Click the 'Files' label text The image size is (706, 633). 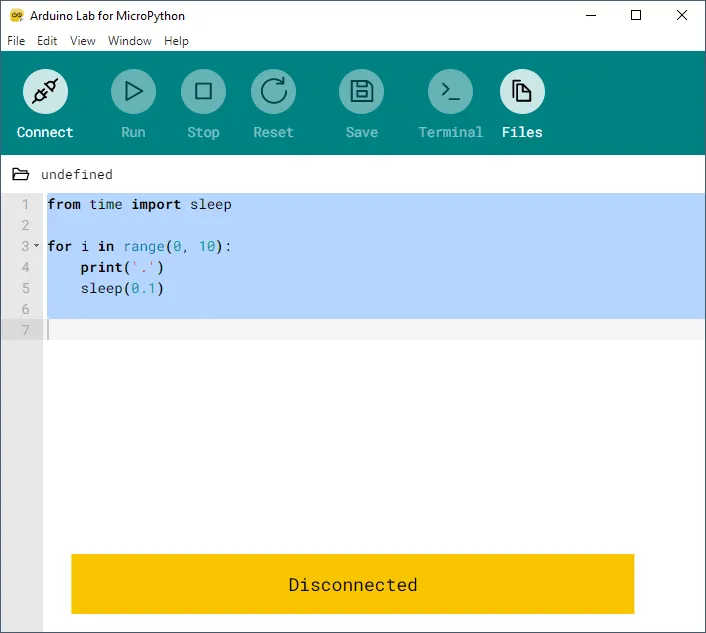522,132
